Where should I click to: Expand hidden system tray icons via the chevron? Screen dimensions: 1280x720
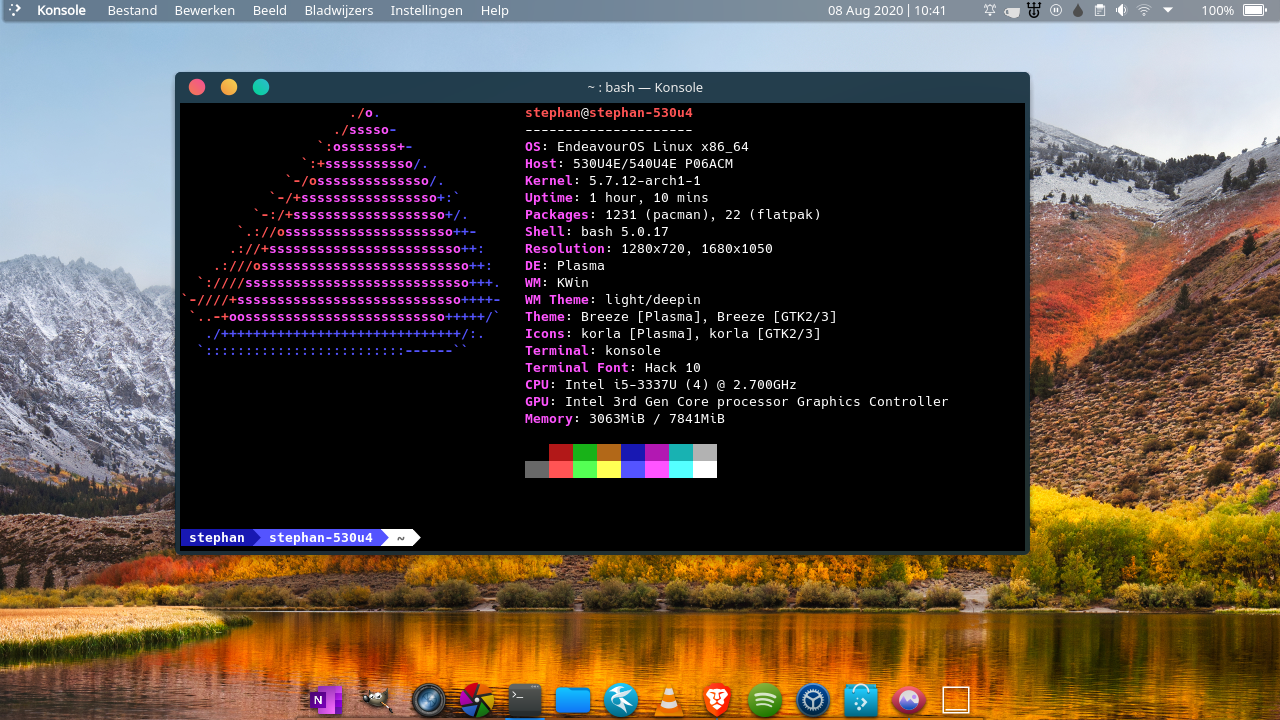point(1168,10)
